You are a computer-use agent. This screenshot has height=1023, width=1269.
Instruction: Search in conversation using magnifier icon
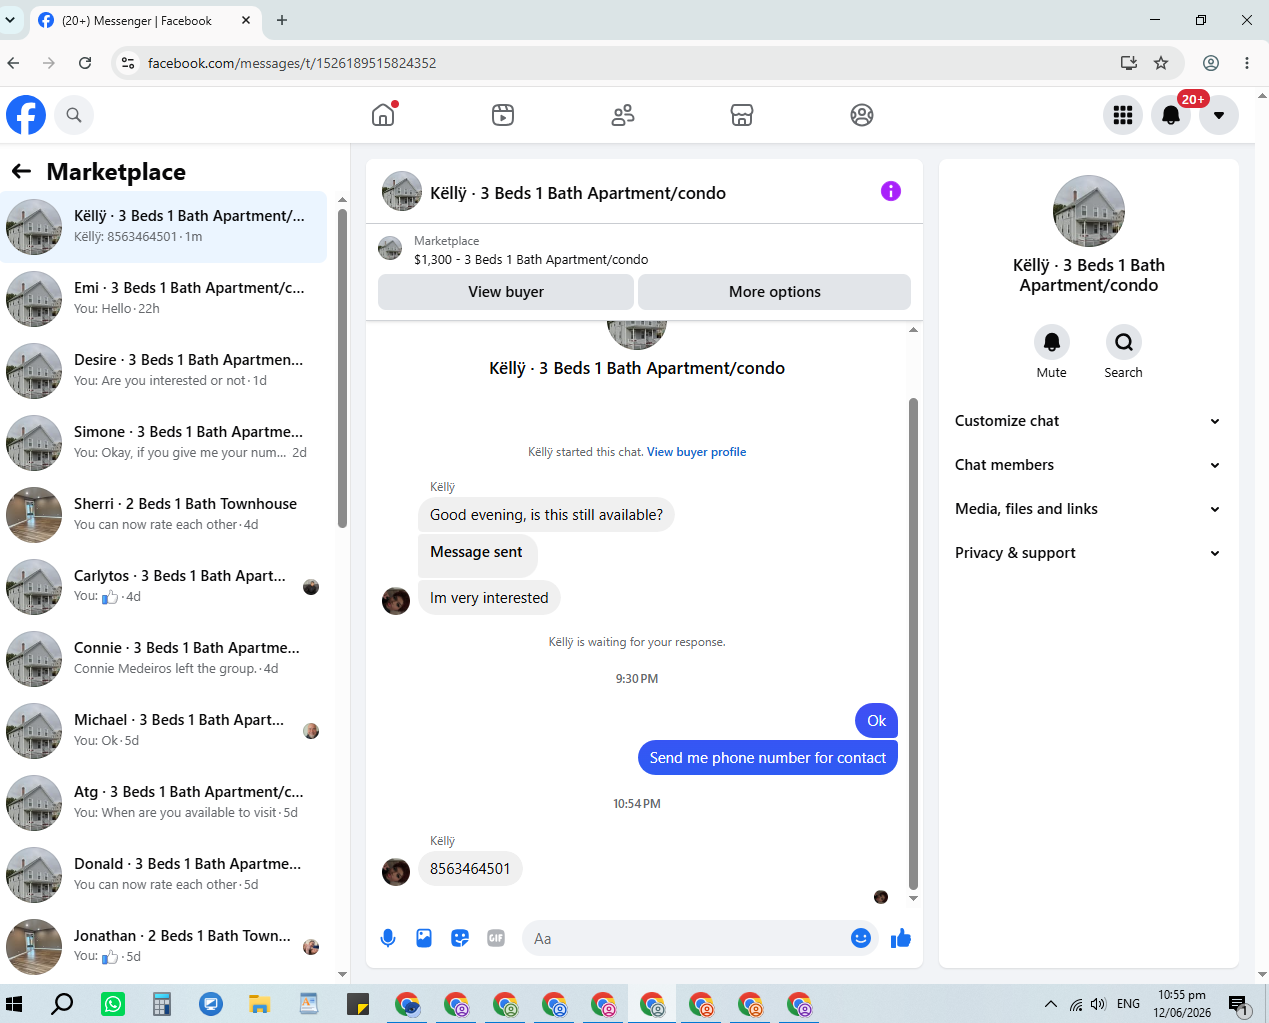(1124, 342)
